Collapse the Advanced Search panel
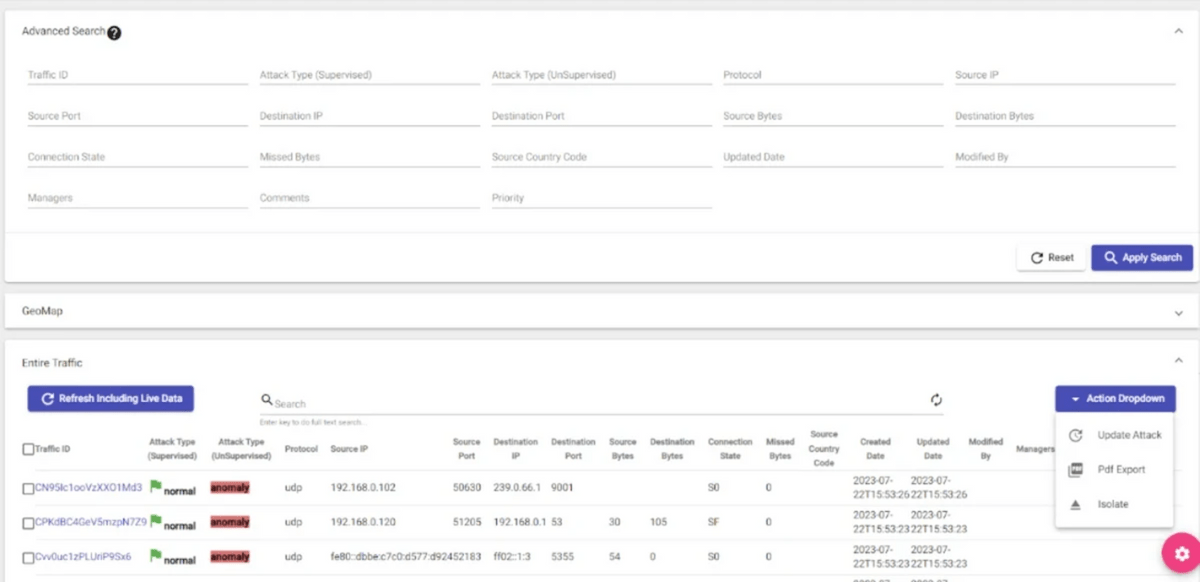The height and width of the screenshot is (582, 1200). pos(1178,31)
